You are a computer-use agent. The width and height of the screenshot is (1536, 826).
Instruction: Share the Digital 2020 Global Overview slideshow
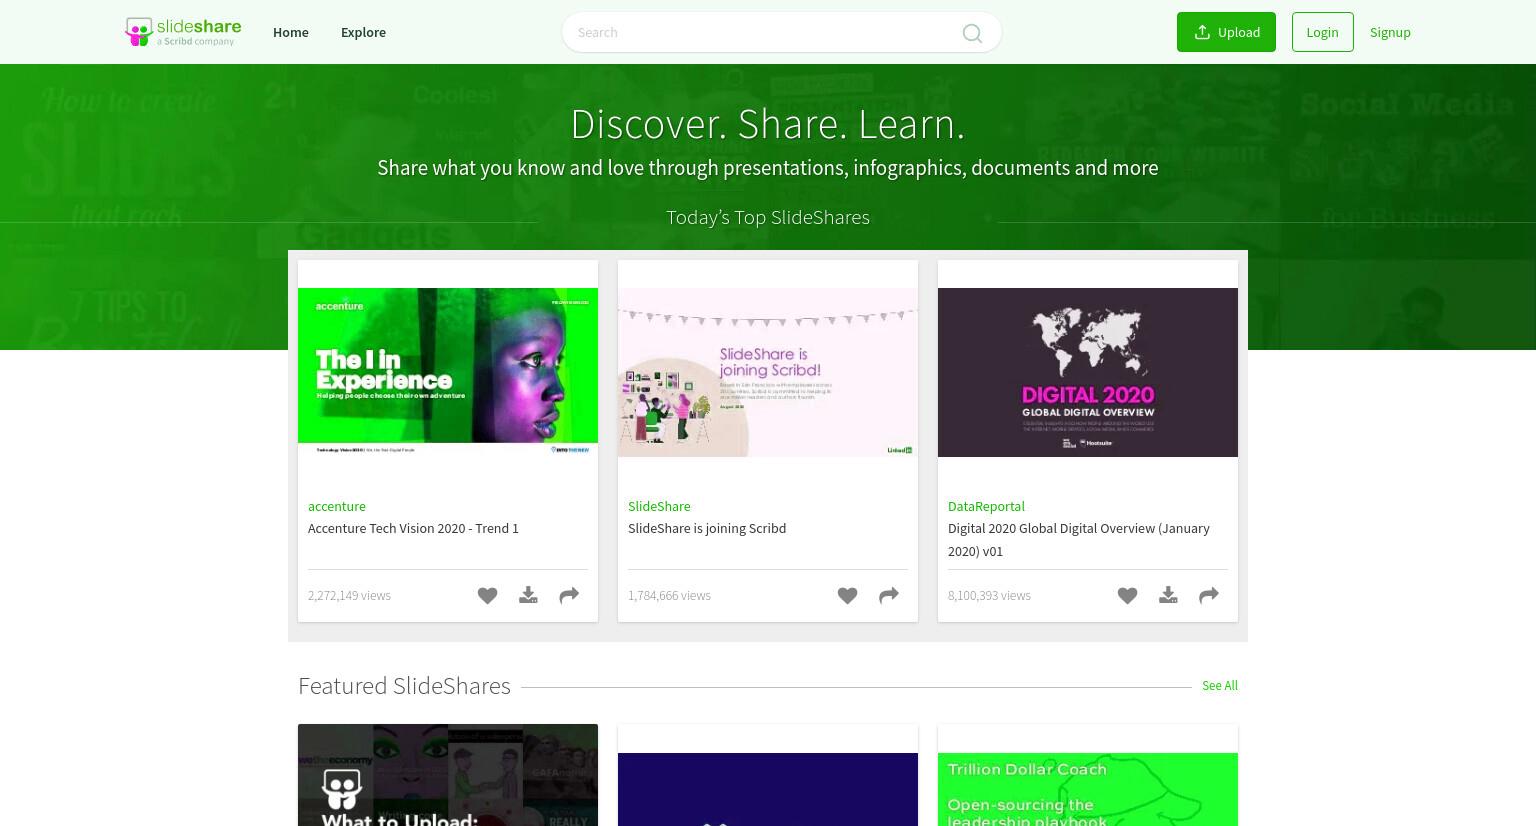pyautogui.click(x=1209, y=596)
